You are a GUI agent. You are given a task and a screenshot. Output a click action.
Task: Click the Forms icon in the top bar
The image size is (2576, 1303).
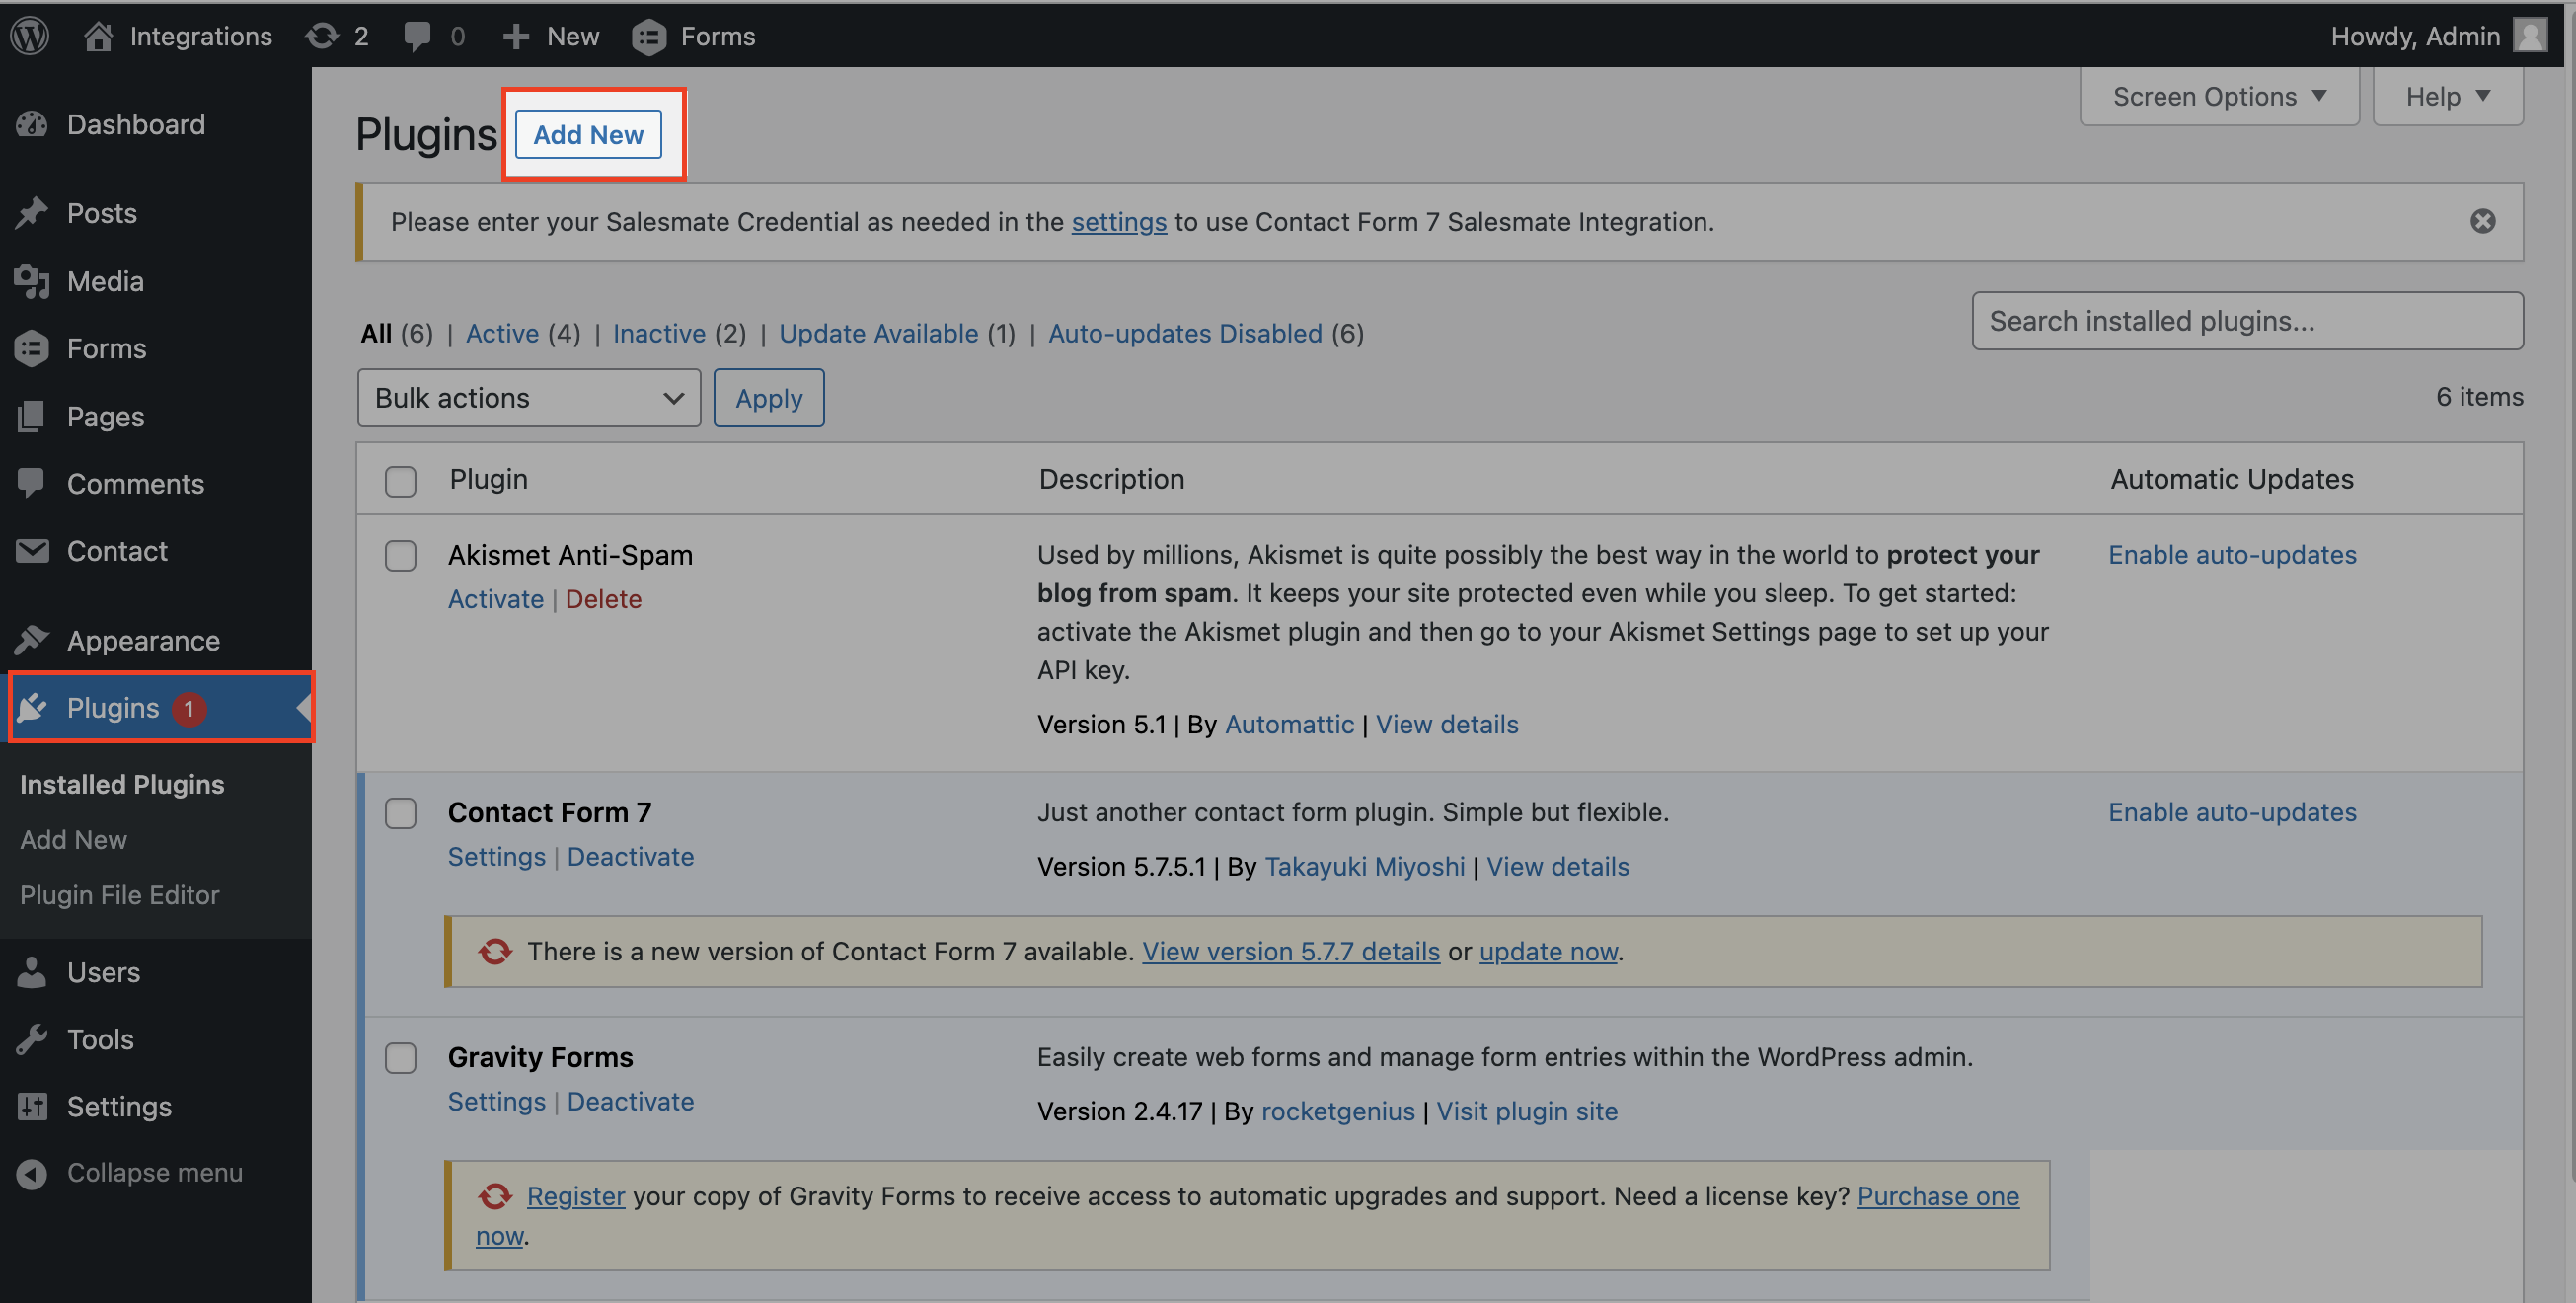(649, 35)
